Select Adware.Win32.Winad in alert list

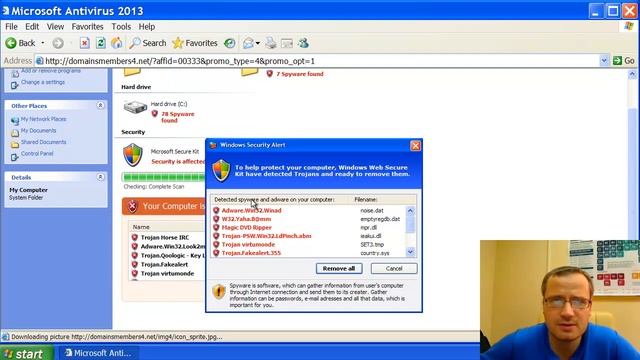coord(251,211)
